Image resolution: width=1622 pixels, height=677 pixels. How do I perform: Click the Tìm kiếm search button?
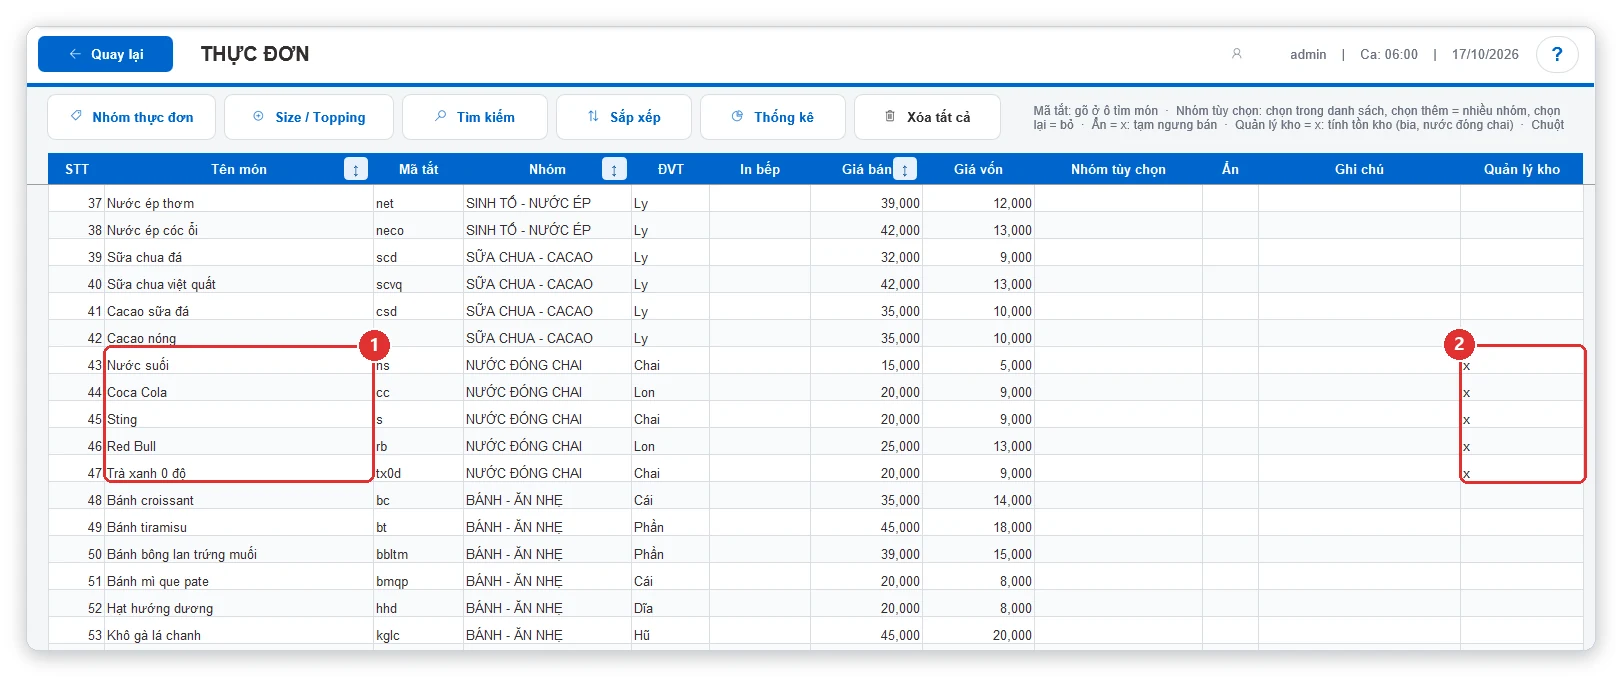coord(475,117)
